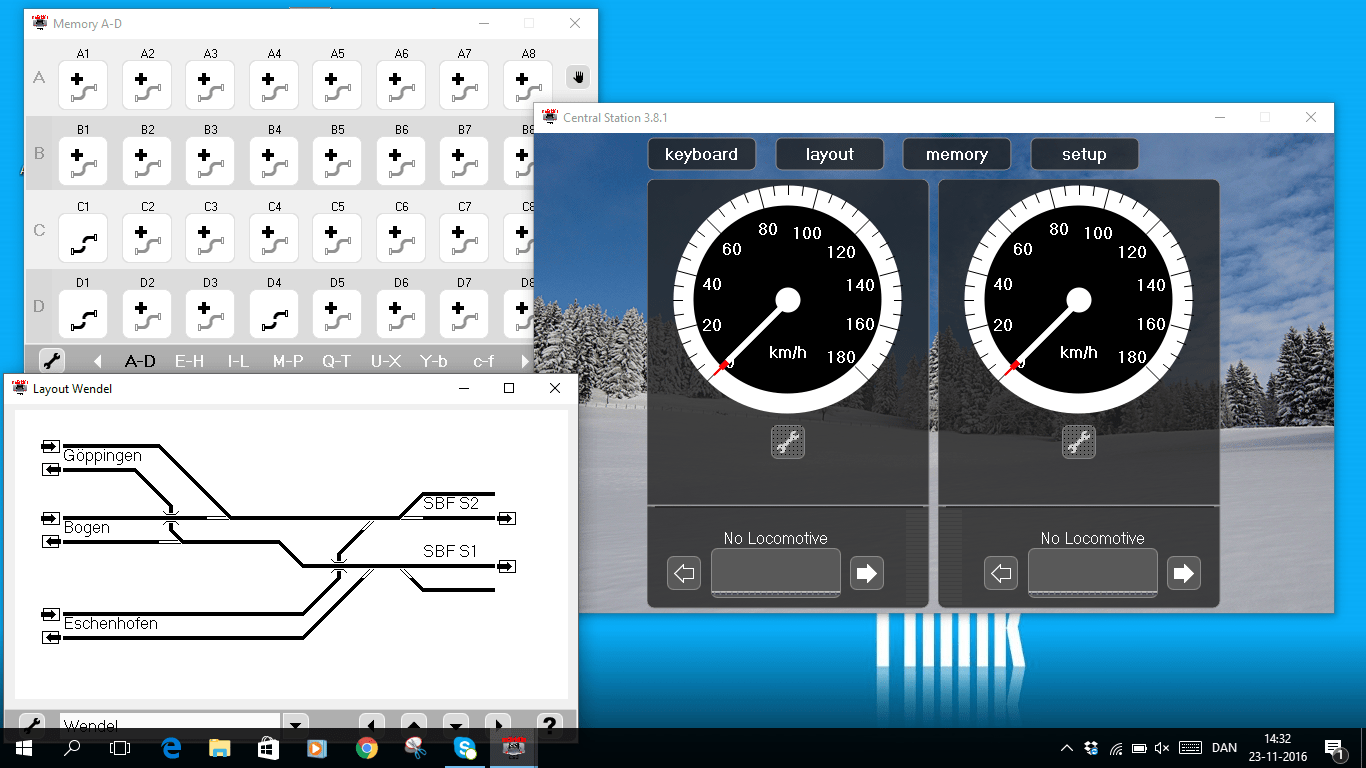1366x768 pixels.
Task: Open the keyboard button
Action: point(701,154)
